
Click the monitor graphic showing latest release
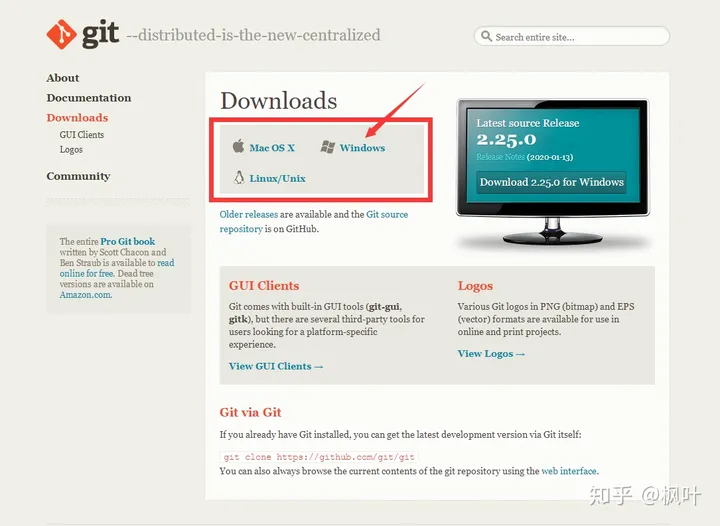pyautogui.click(x=552, y=171)
